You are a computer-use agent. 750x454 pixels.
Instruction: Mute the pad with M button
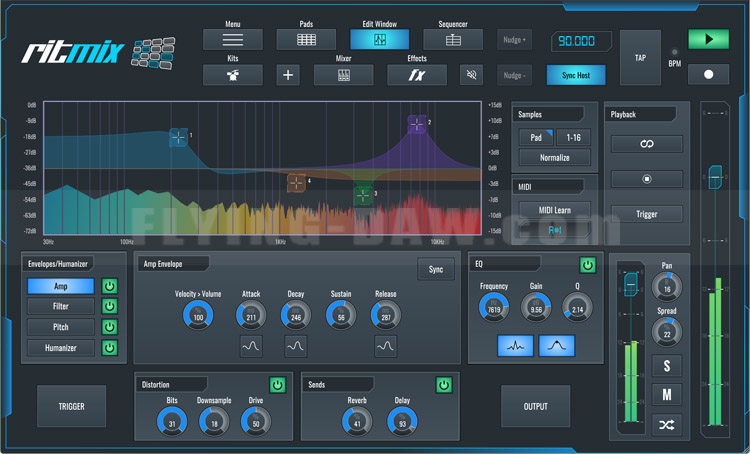pyautogui.click(x=666, y=395)
